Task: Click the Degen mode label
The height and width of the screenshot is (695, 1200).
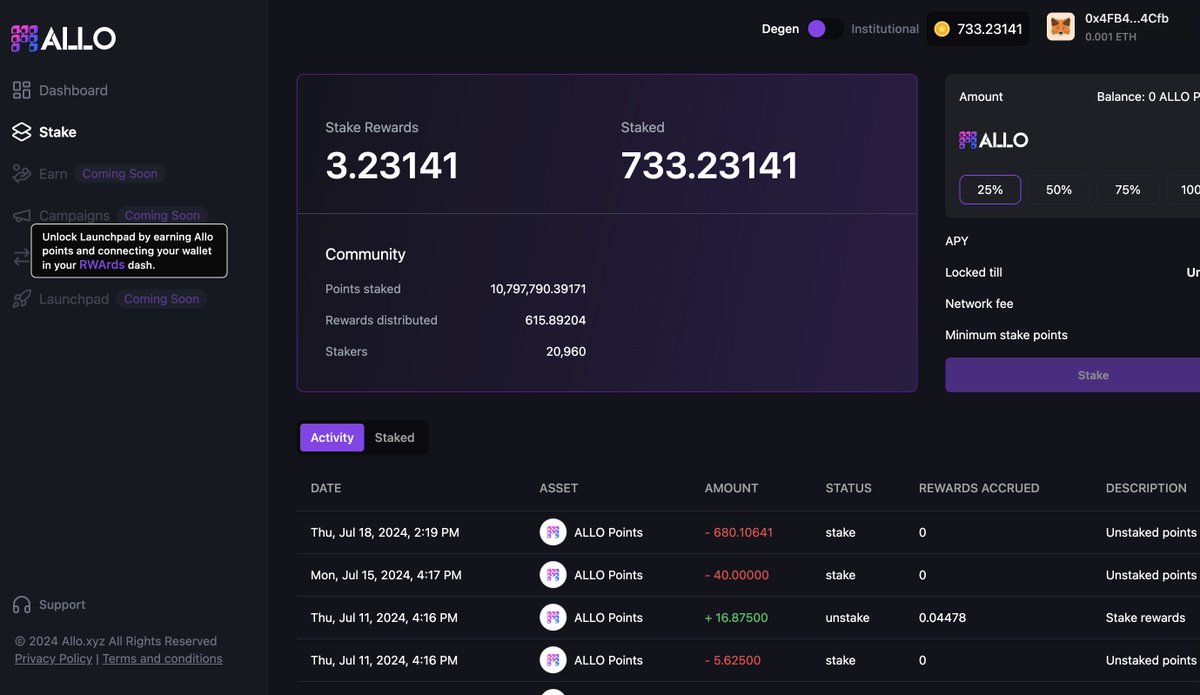Action: tap(780, 29)
